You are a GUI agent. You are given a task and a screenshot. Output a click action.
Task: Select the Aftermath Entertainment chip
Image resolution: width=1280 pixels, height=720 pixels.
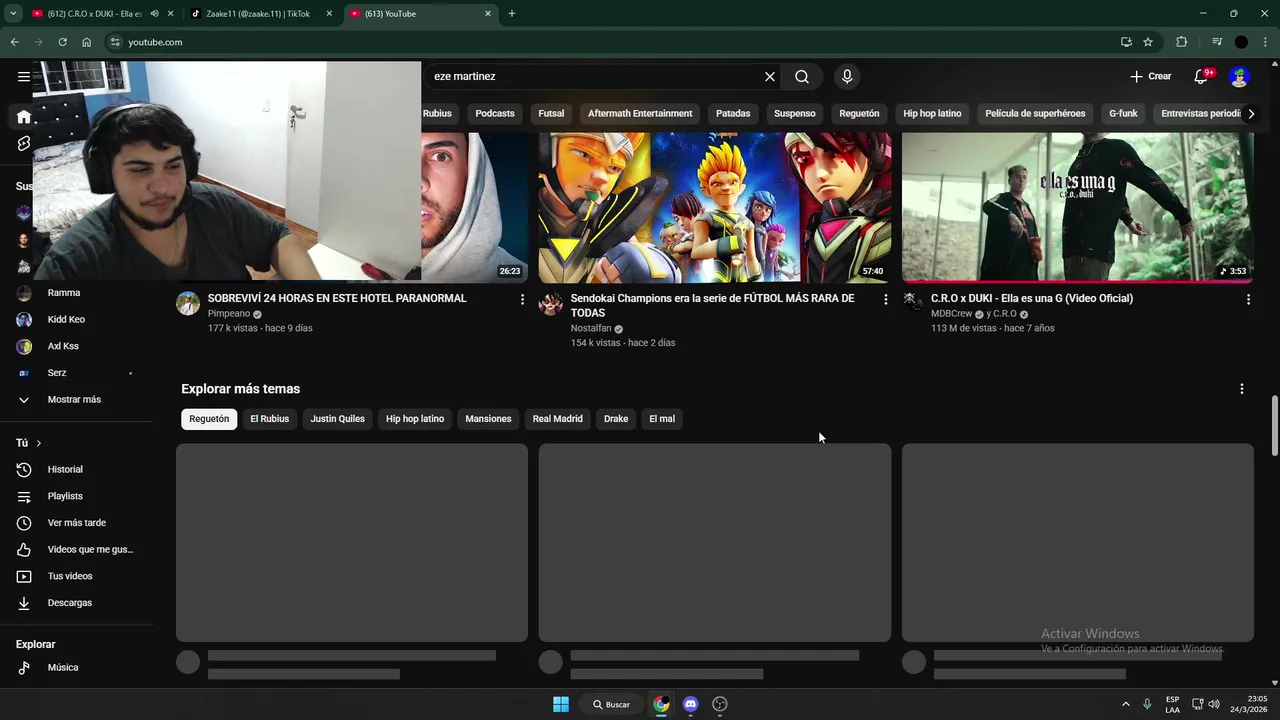click(640, 113)
